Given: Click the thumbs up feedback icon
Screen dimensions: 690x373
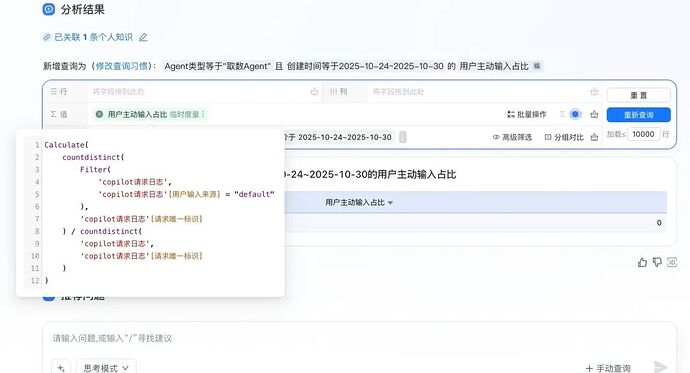Looking at the screenshot, I should coord(642,263).
